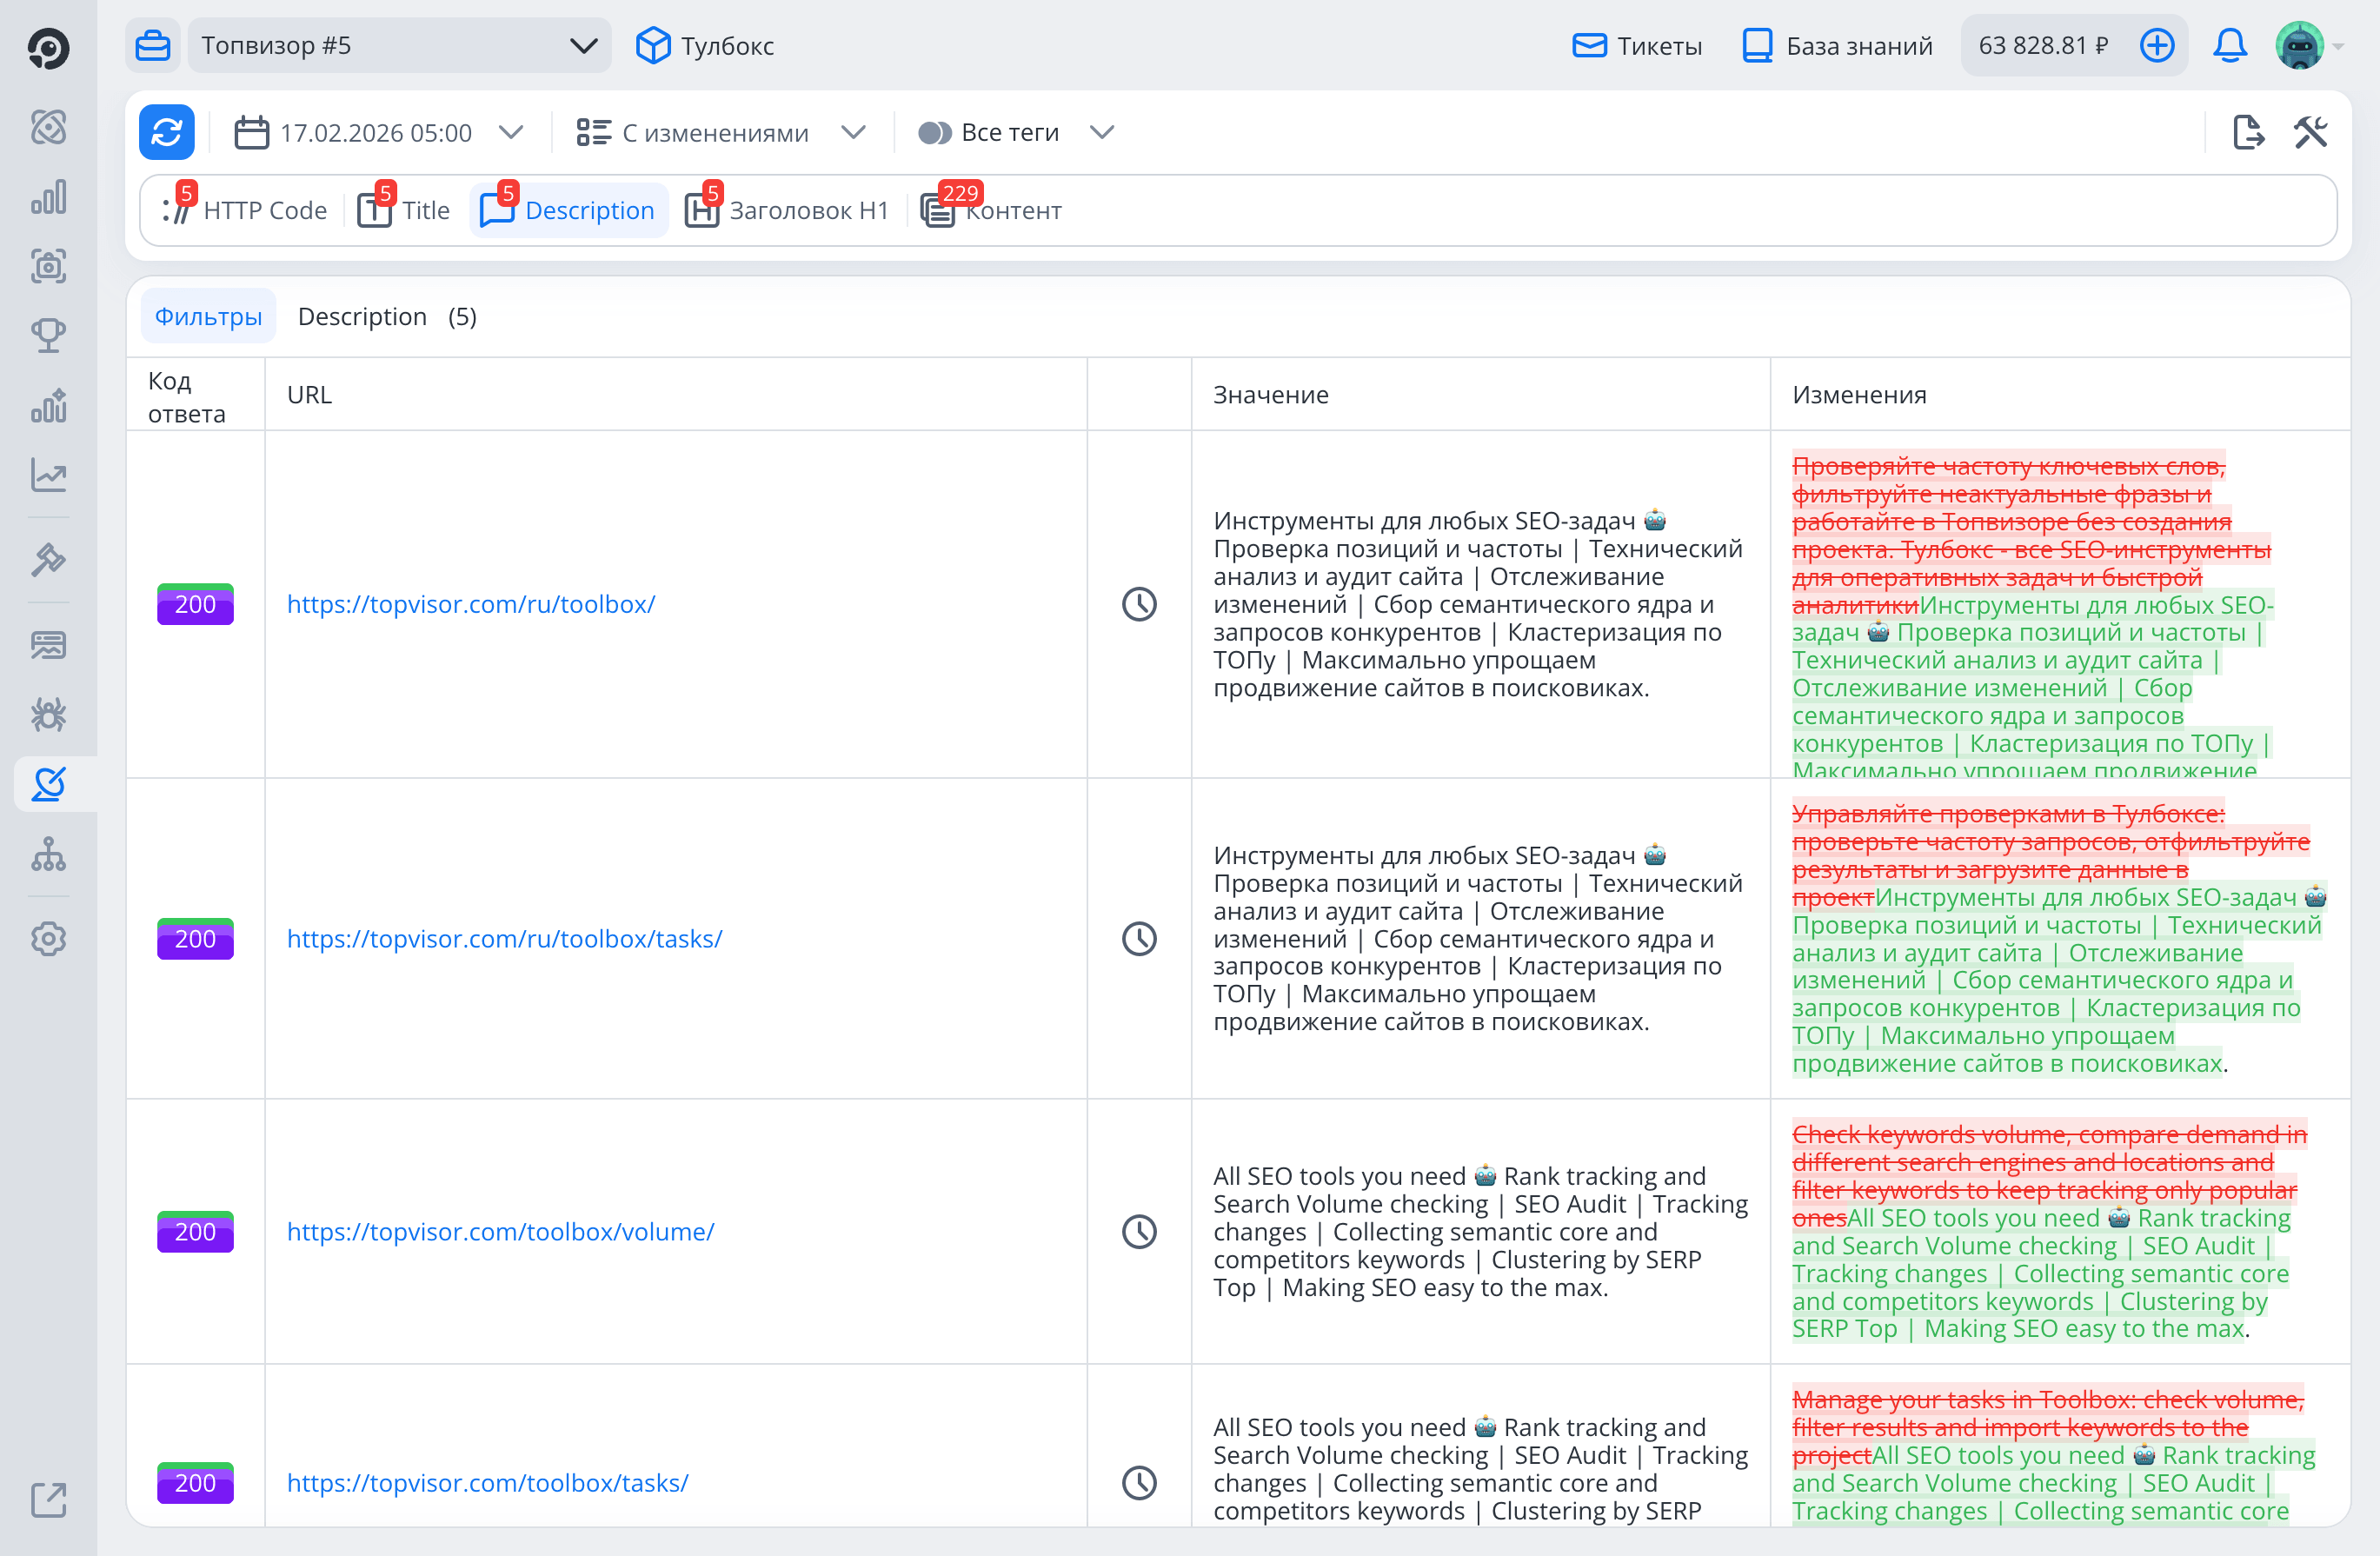Open the trophy icon in the sidebar
Image resolution: width=2380 pixels, height=1556 pixels.
pyautogui.click(x=48, y=335)
